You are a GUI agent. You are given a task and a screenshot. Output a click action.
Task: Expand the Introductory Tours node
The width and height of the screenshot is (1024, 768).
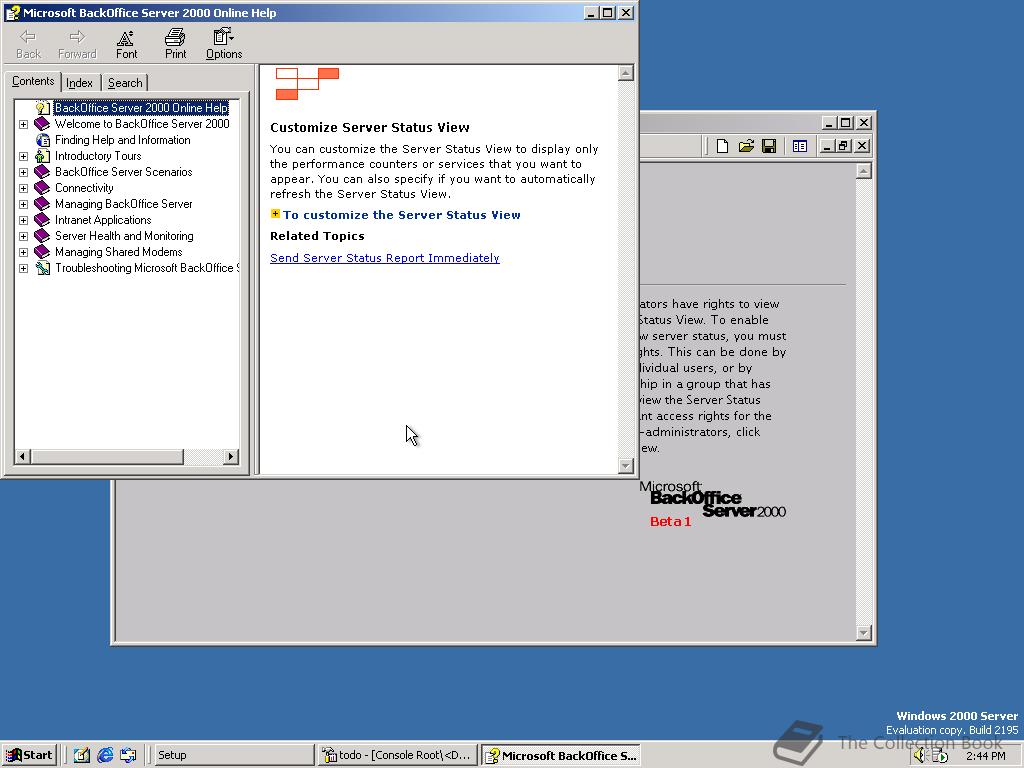(24, 156)
